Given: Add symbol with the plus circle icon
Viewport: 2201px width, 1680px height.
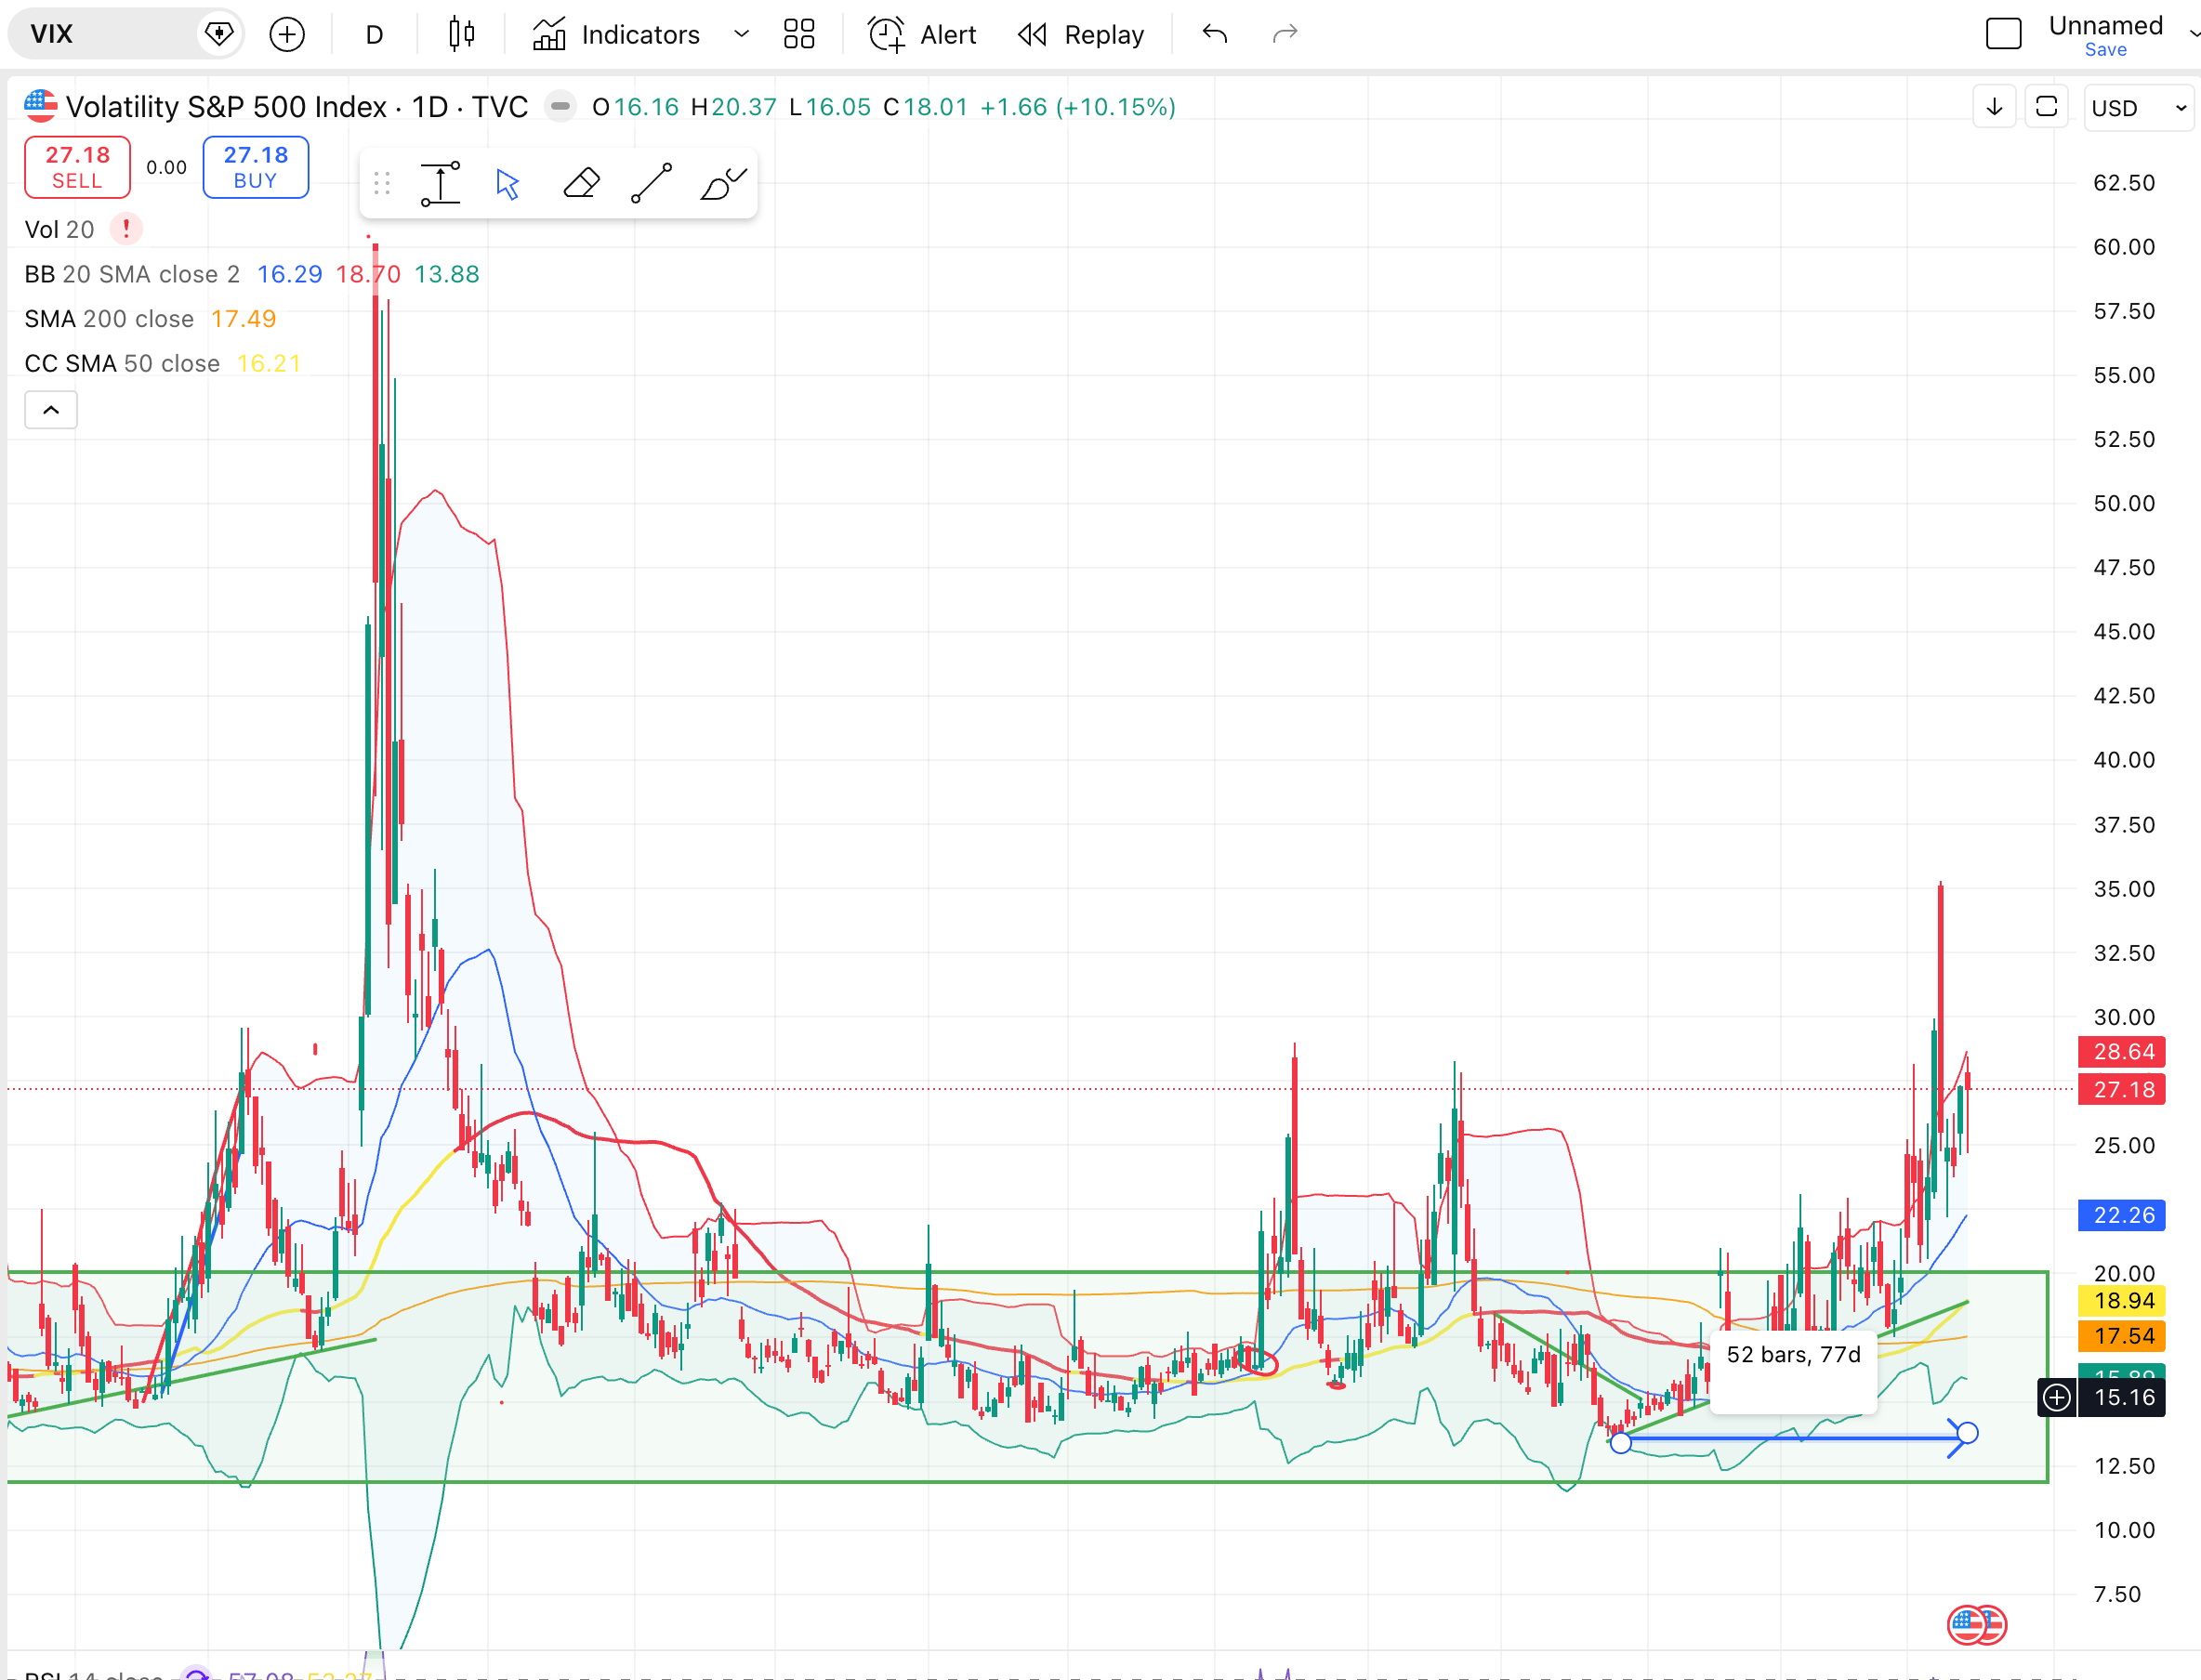Looking at the screenshot, I should (287, 35).
